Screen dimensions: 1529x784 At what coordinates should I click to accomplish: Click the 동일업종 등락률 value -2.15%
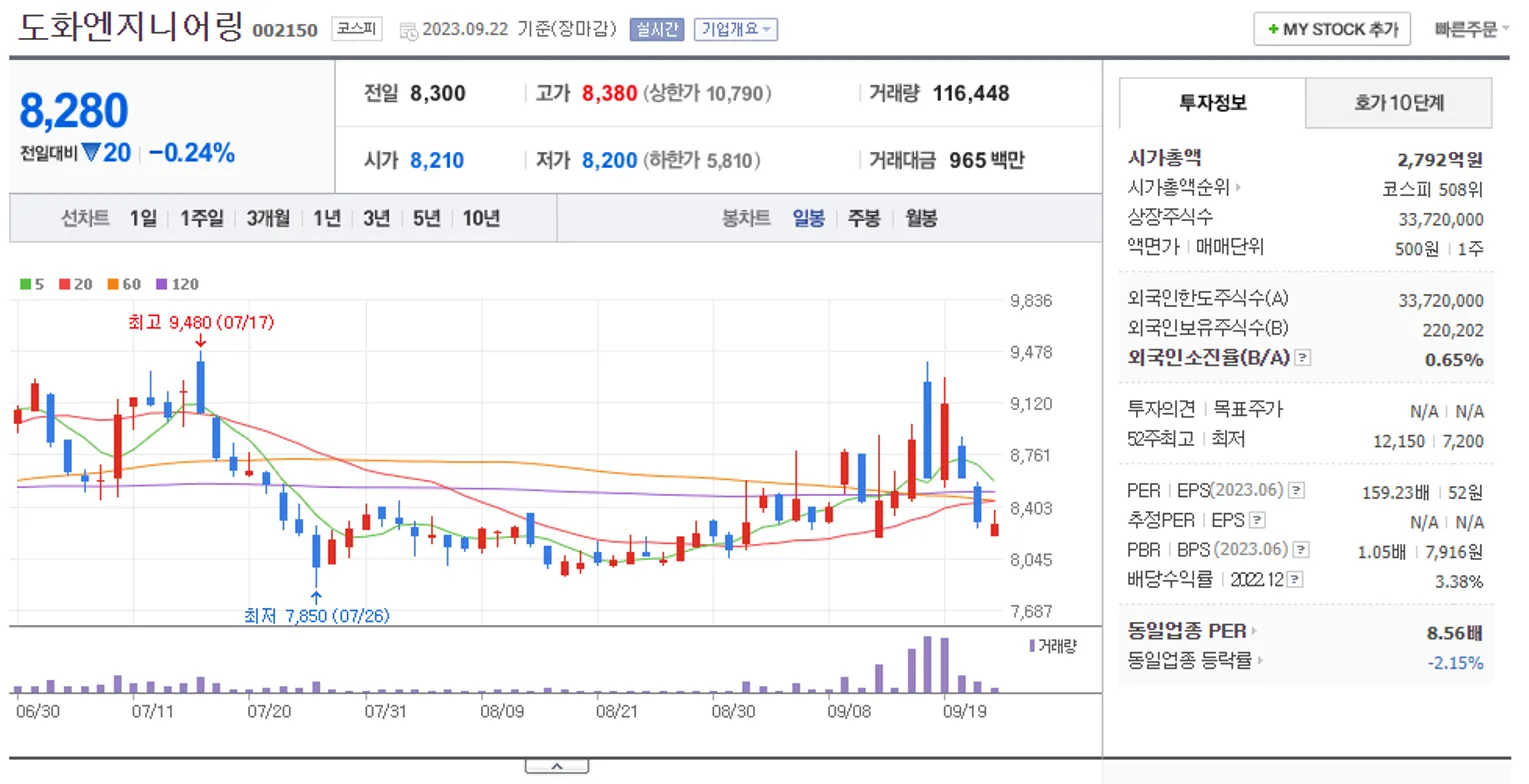click(x=1456, y=662)
